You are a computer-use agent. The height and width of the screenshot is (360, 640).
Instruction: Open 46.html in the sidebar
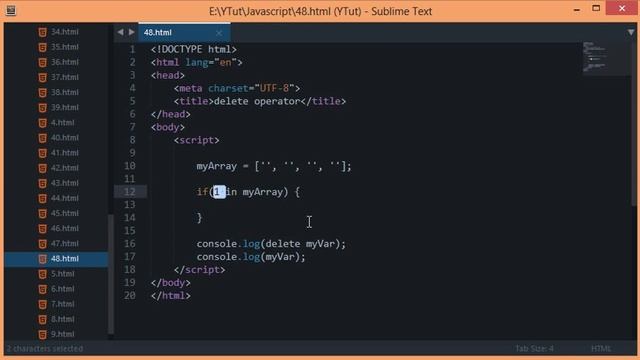click(x=64, y=228)
